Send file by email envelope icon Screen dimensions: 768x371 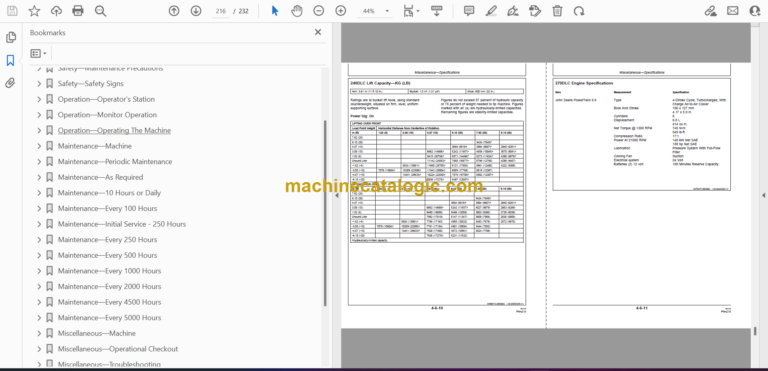pyautogui.click(x=732, y=11)
